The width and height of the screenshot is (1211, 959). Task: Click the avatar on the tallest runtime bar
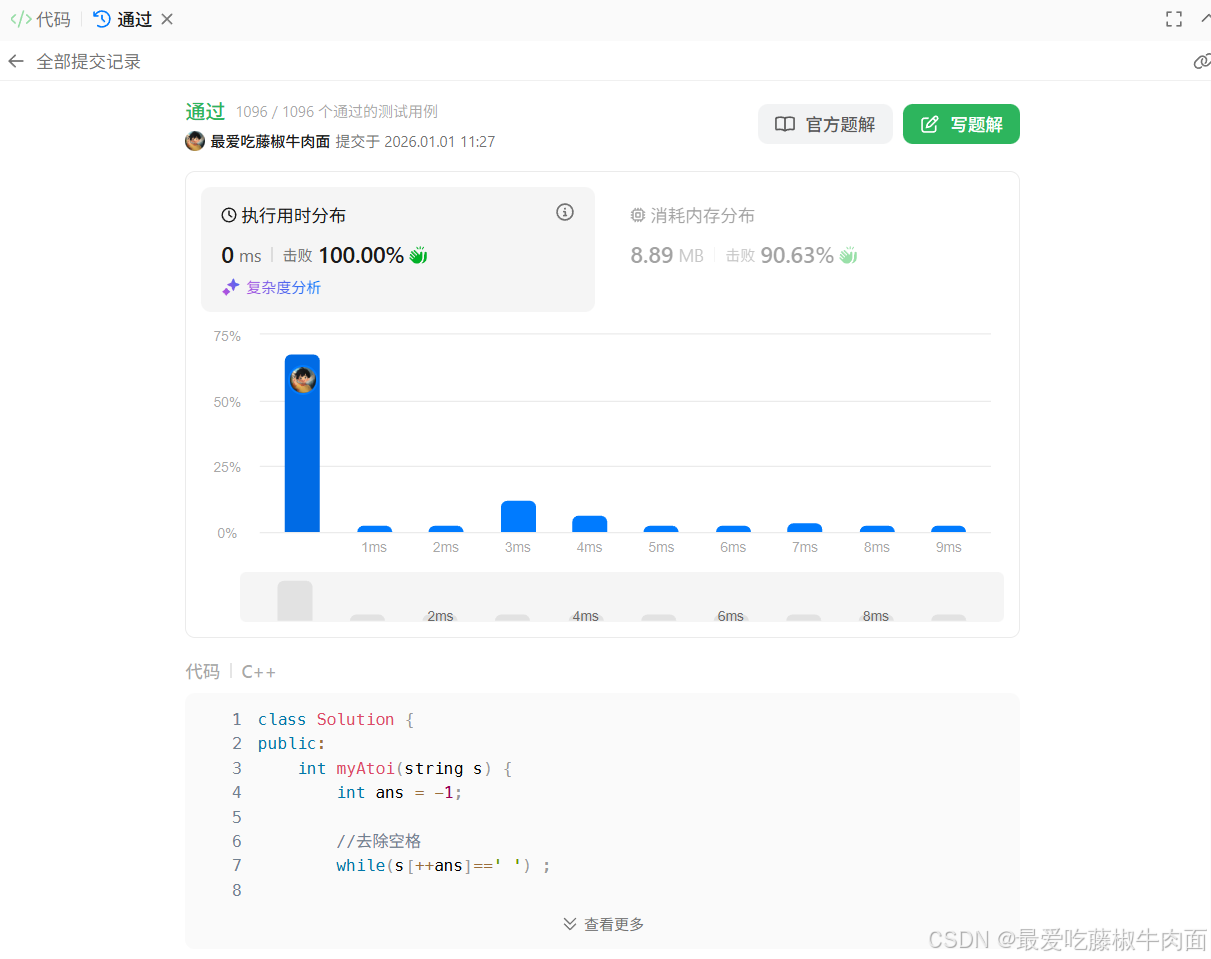tap(303, 379)
